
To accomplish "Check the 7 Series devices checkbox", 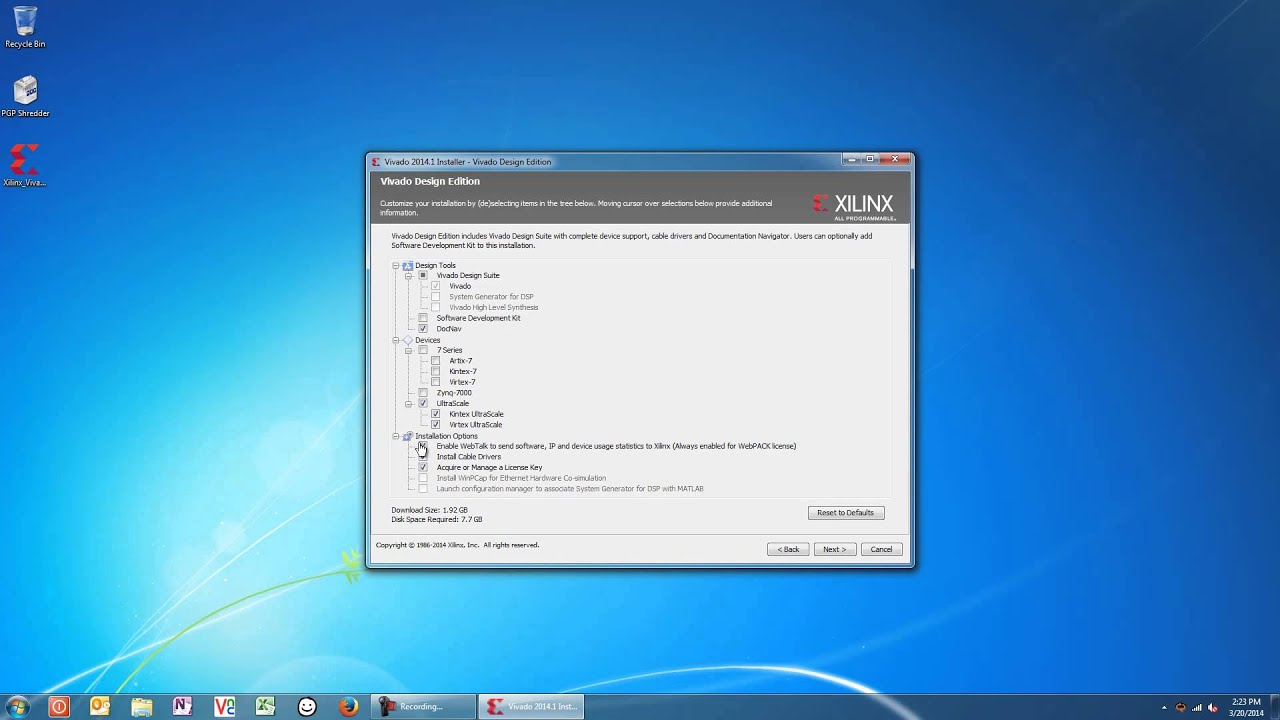I will coord(423,350).
